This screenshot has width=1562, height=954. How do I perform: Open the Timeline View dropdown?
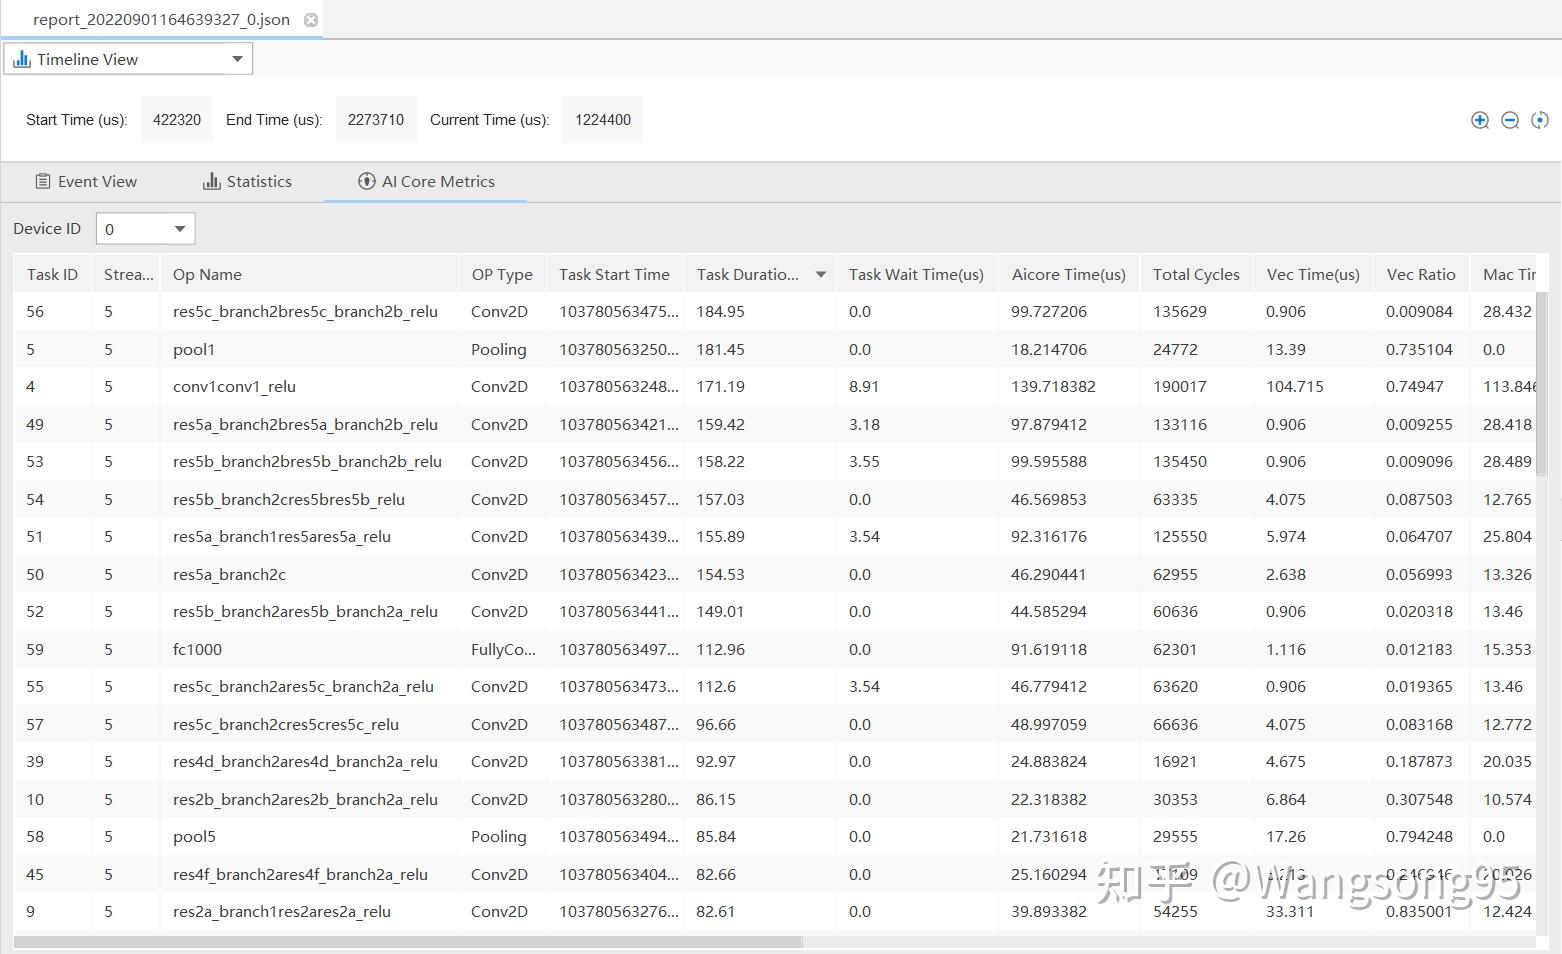(x=237, y=59)
